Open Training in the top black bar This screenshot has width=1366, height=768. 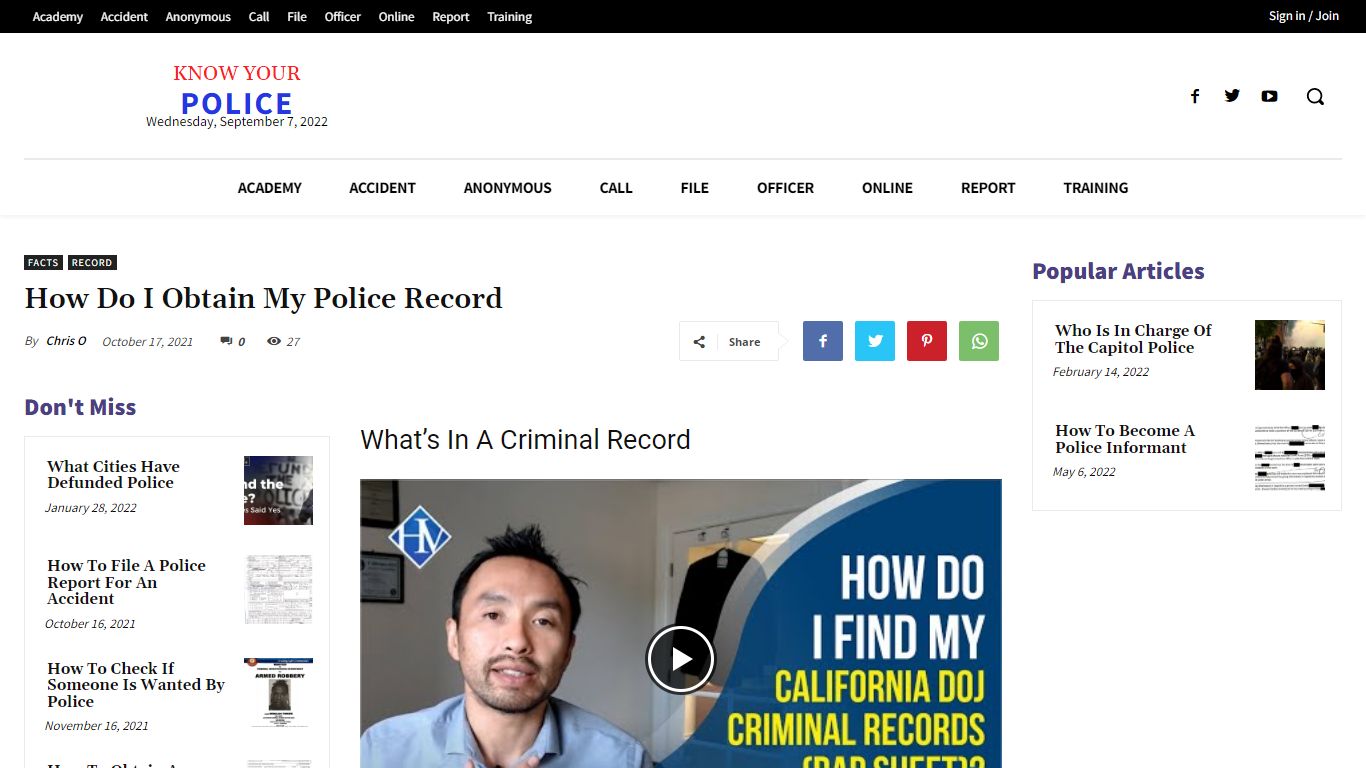click(x=510, y=17)
